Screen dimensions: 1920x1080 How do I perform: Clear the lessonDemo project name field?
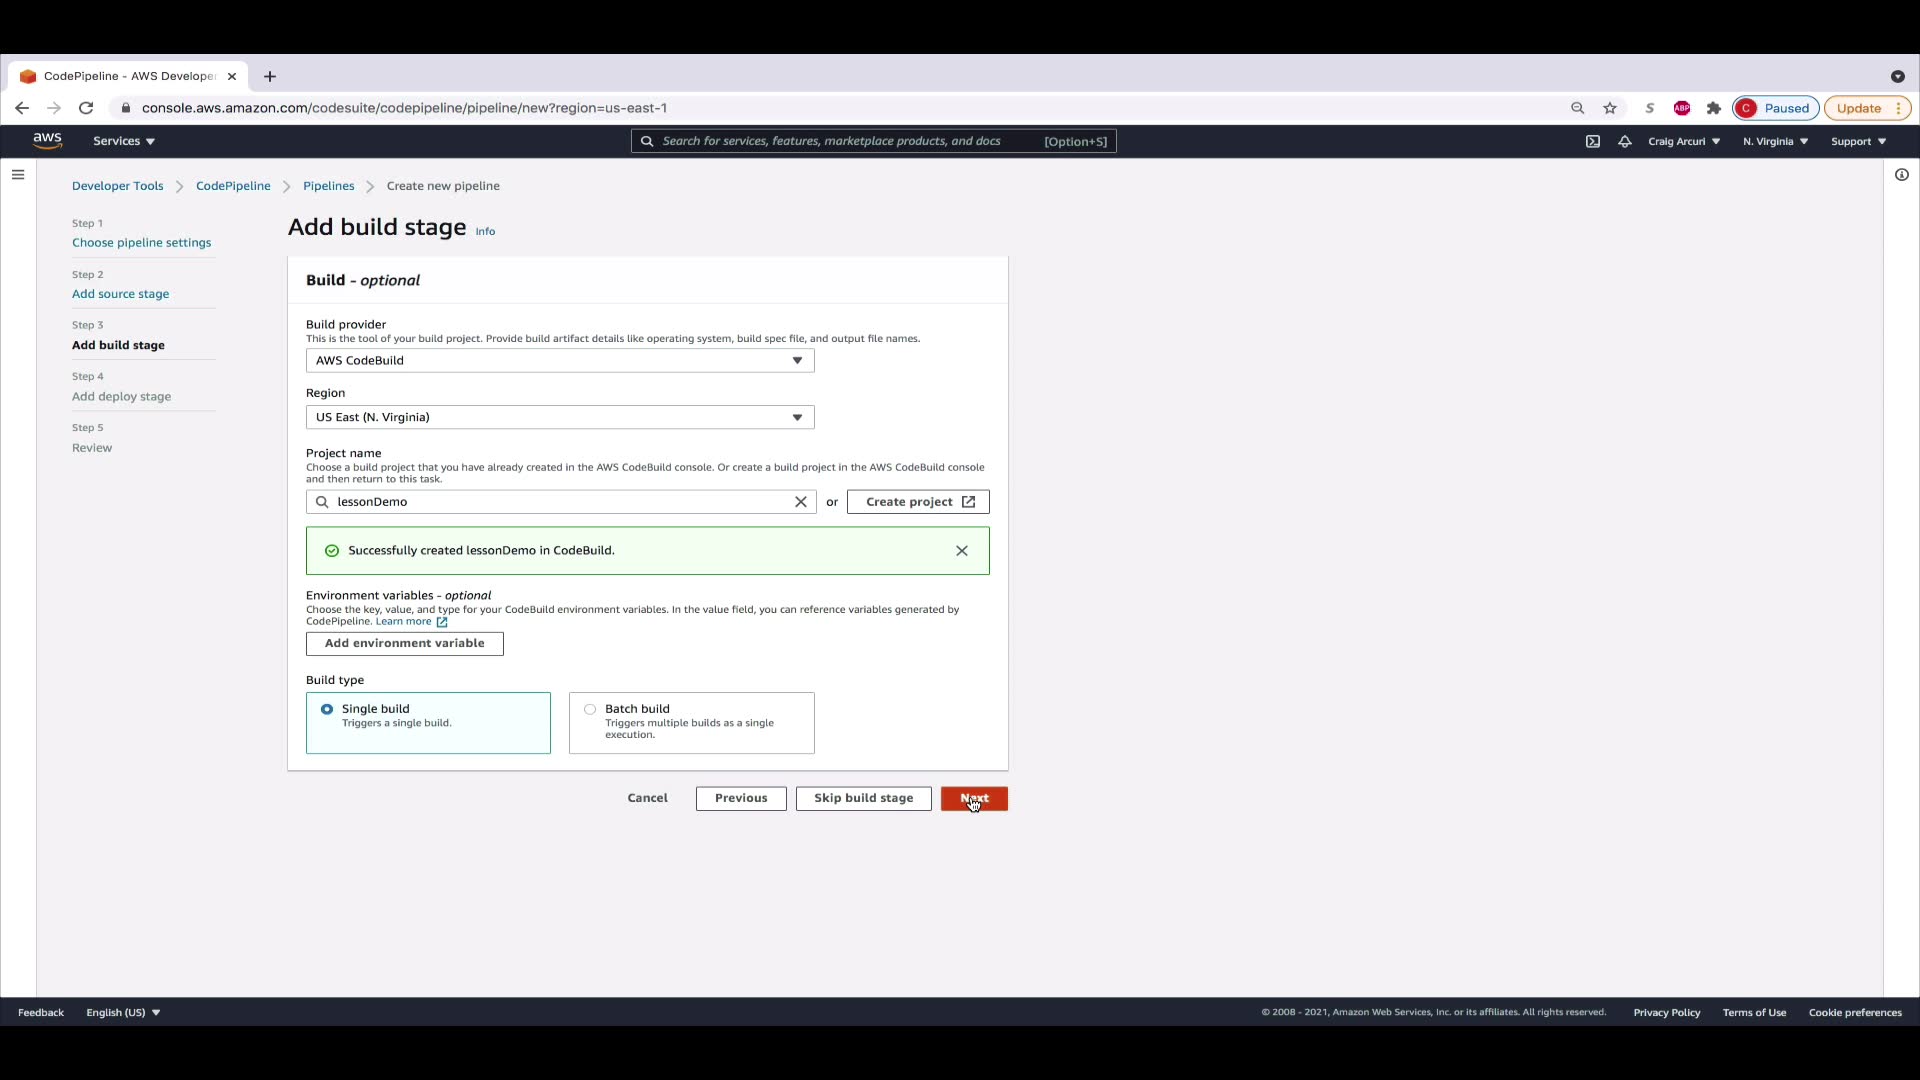click(x=800, y=502)
